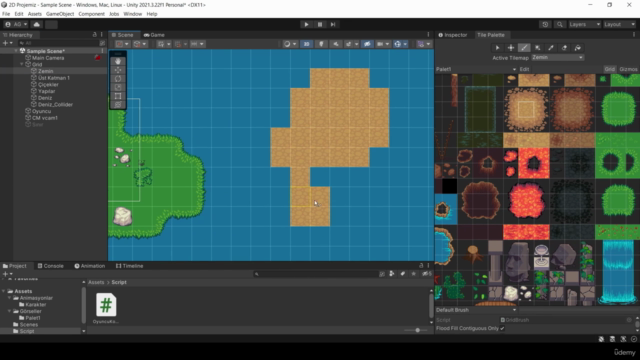Screen dimensions: 640x360
Task: Click the Hierarchy add plus button
Action: [5, 43]
